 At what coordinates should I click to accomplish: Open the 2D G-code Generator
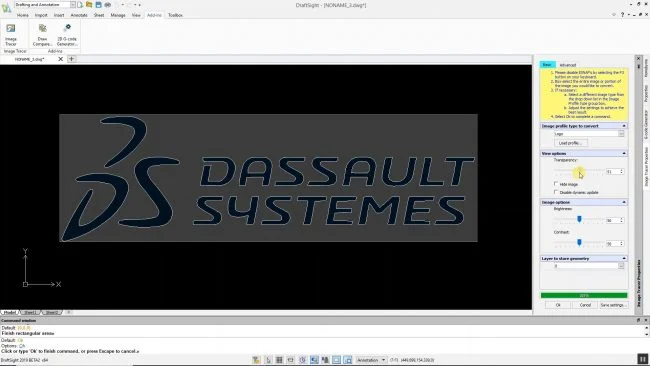(x=67, y=35)
